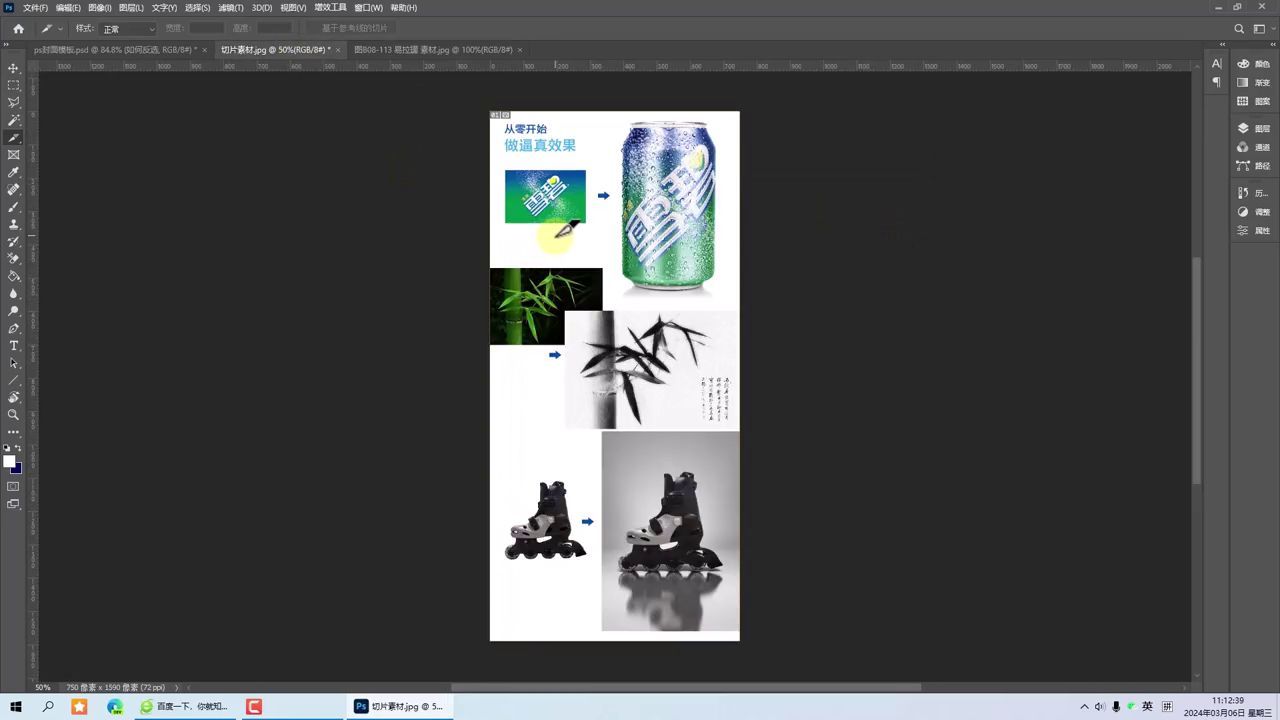Click the foreground color swatch

click(x=9, y=461)
